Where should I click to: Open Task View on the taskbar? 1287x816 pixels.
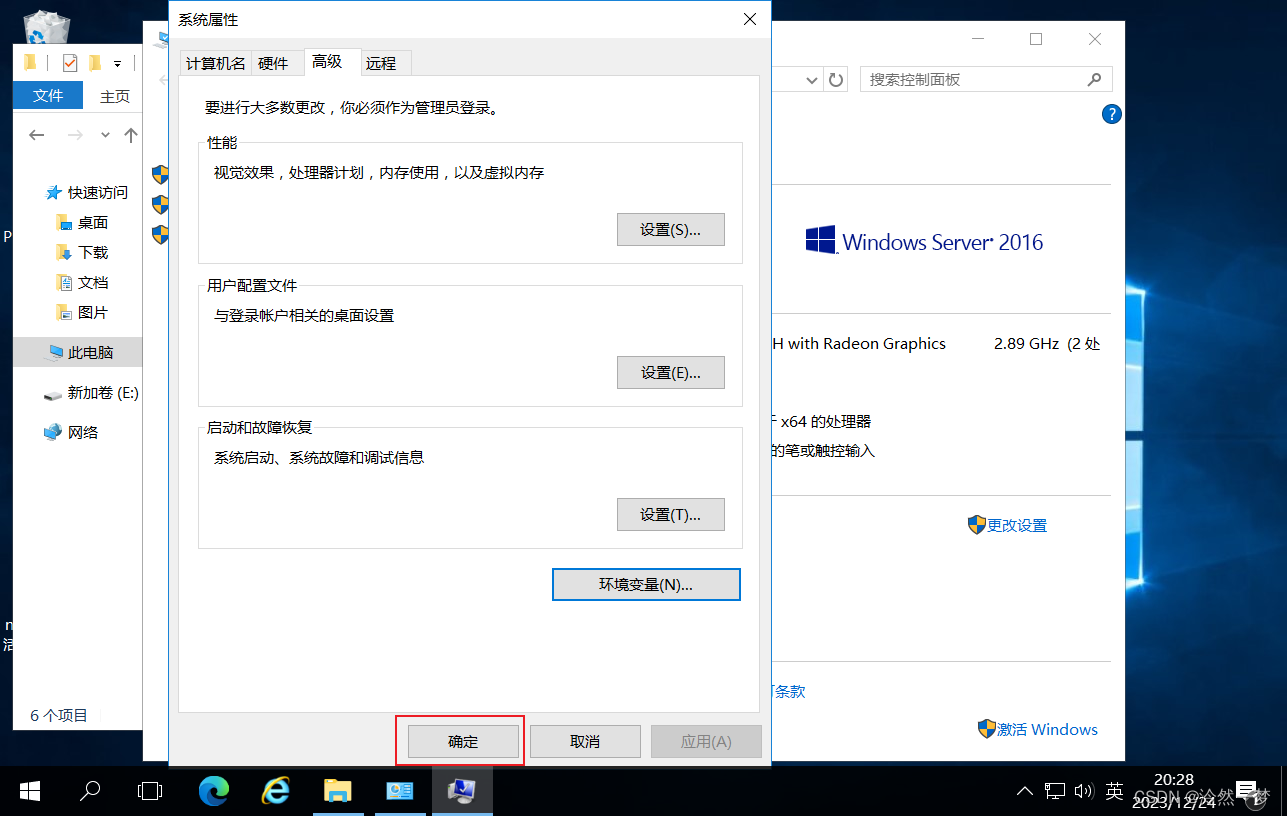[x=150, y=790]
